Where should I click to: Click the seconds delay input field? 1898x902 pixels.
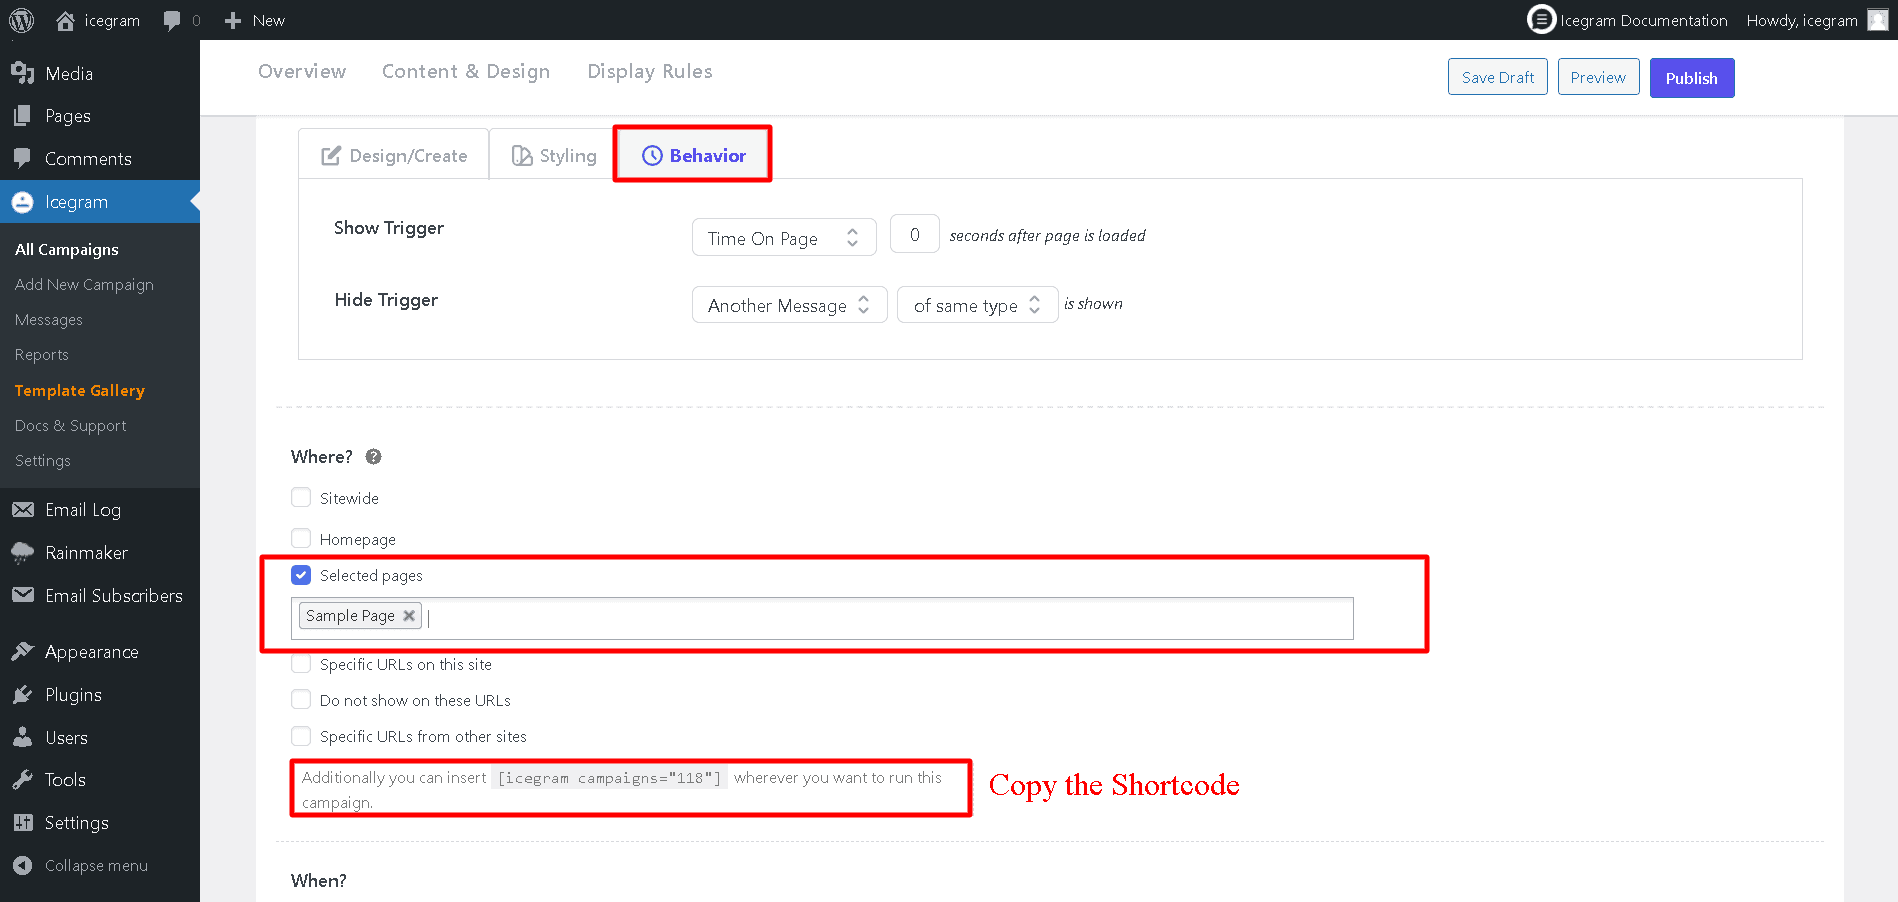tap(915, 234)
